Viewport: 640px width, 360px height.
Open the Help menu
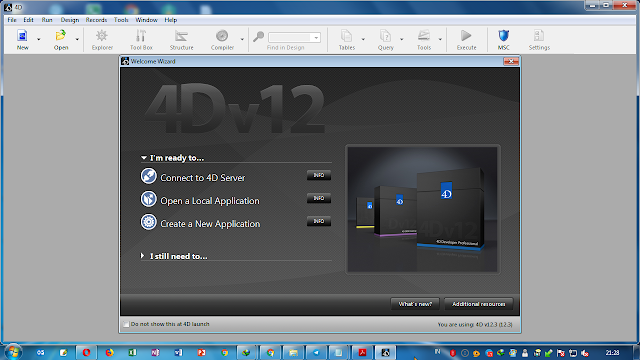[x=171, y=20]
